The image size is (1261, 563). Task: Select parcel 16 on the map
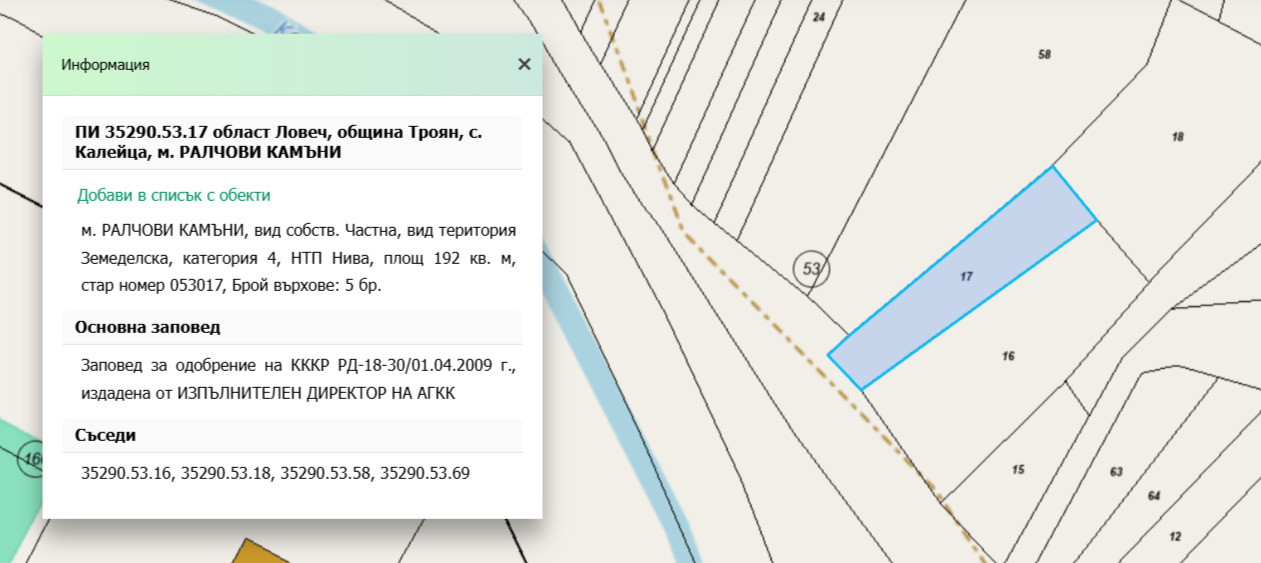pos(1007,356)
